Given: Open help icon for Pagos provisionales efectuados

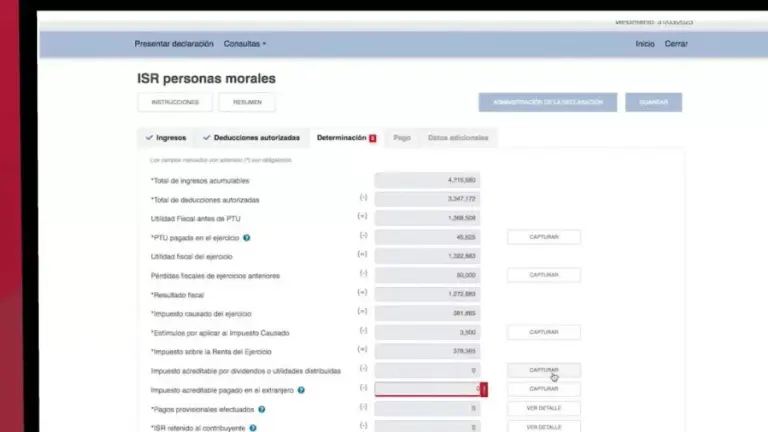Looking at the screenshot, I should tap(262, 409).
